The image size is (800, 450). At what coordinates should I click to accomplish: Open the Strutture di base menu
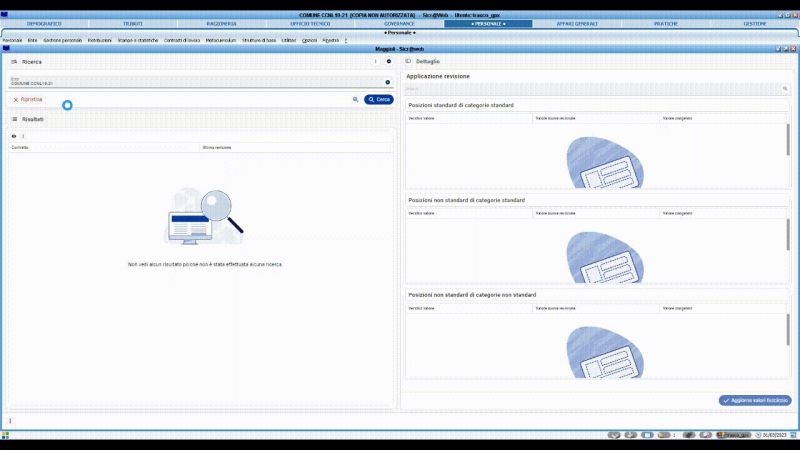coord(259,40)
